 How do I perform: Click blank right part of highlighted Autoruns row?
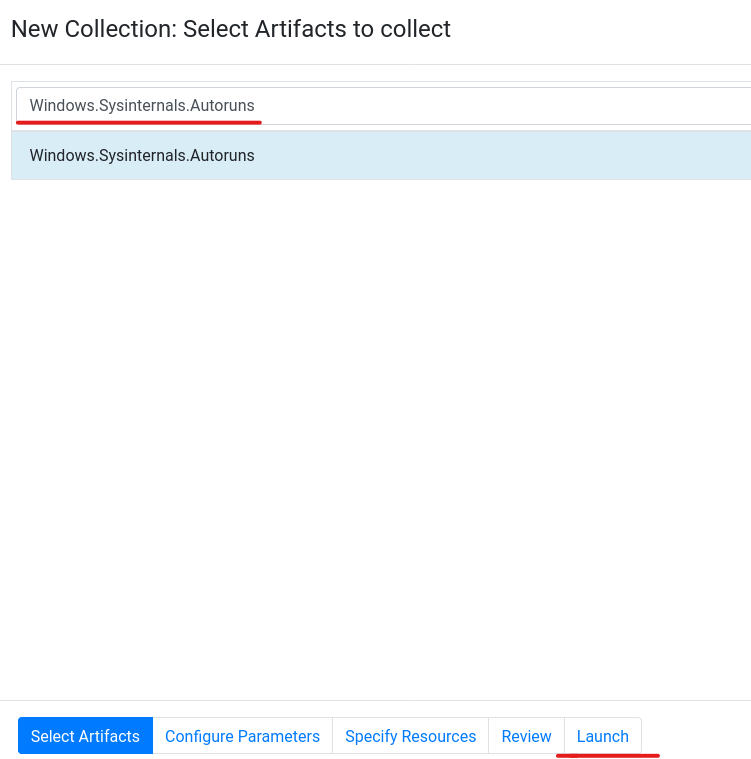(x=504, y=155)
